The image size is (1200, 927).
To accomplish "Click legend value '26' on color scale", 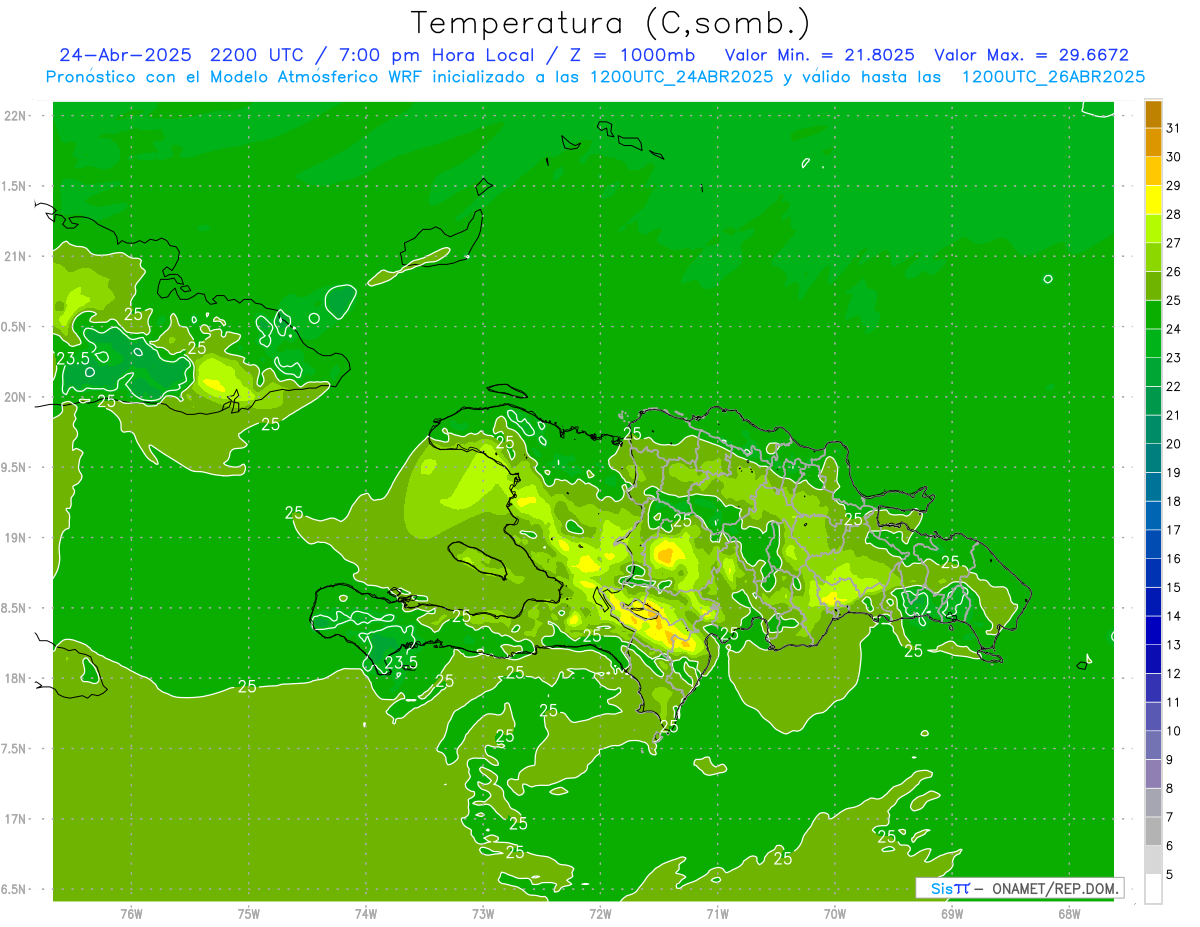I will coord(1174,271).
